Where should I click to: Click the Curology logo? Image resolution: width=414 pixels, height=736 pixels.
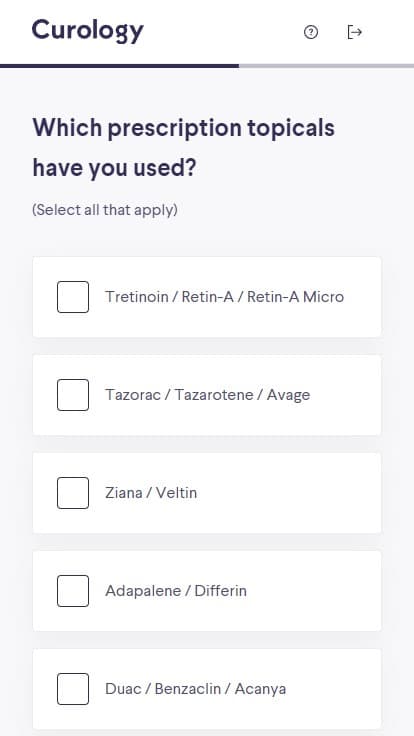pyautogui.click(x=88, y=31)
